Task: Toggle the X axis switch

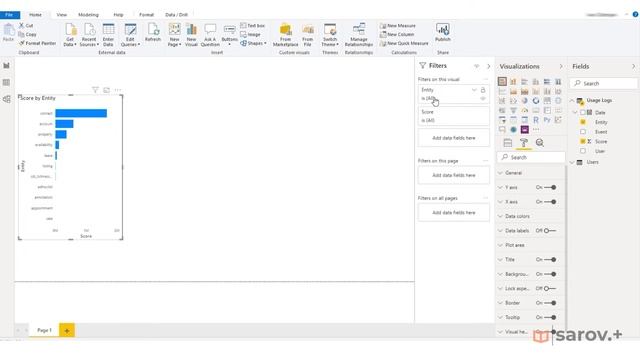Action: point(550,202)
